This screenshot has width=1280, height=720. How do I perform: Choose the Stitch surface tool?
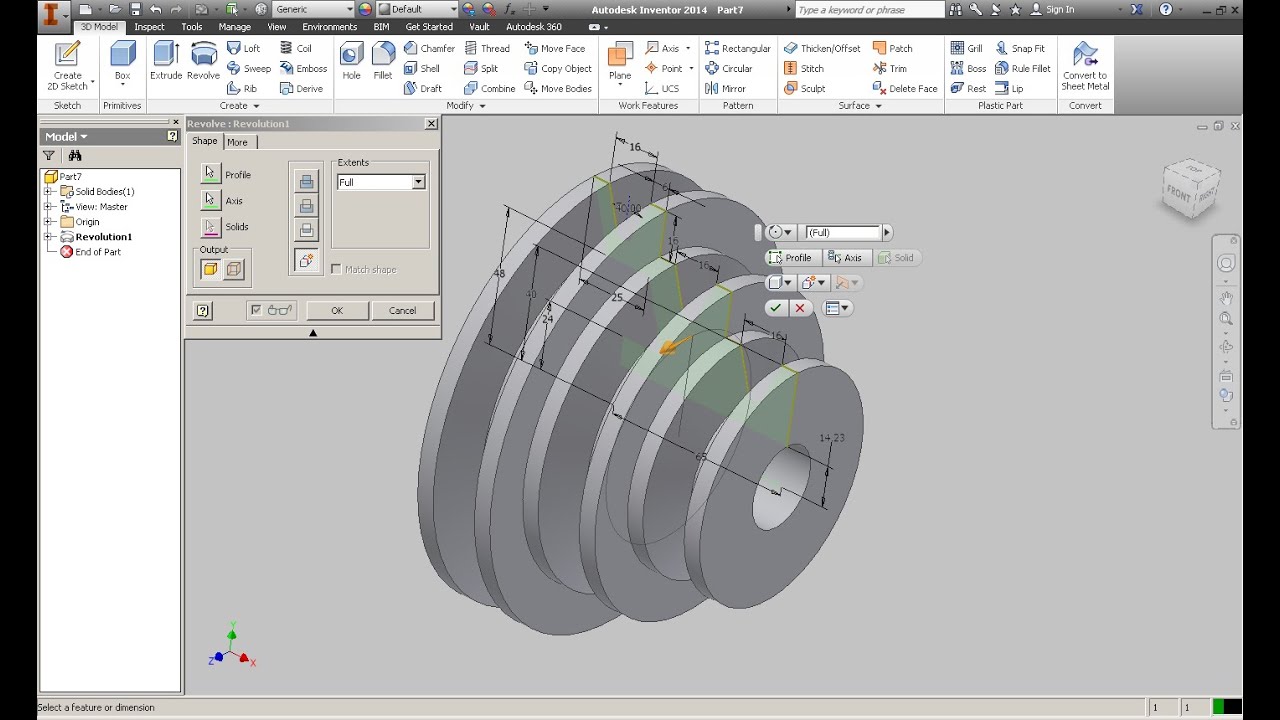pyautogui.click(x=804, y=68)
